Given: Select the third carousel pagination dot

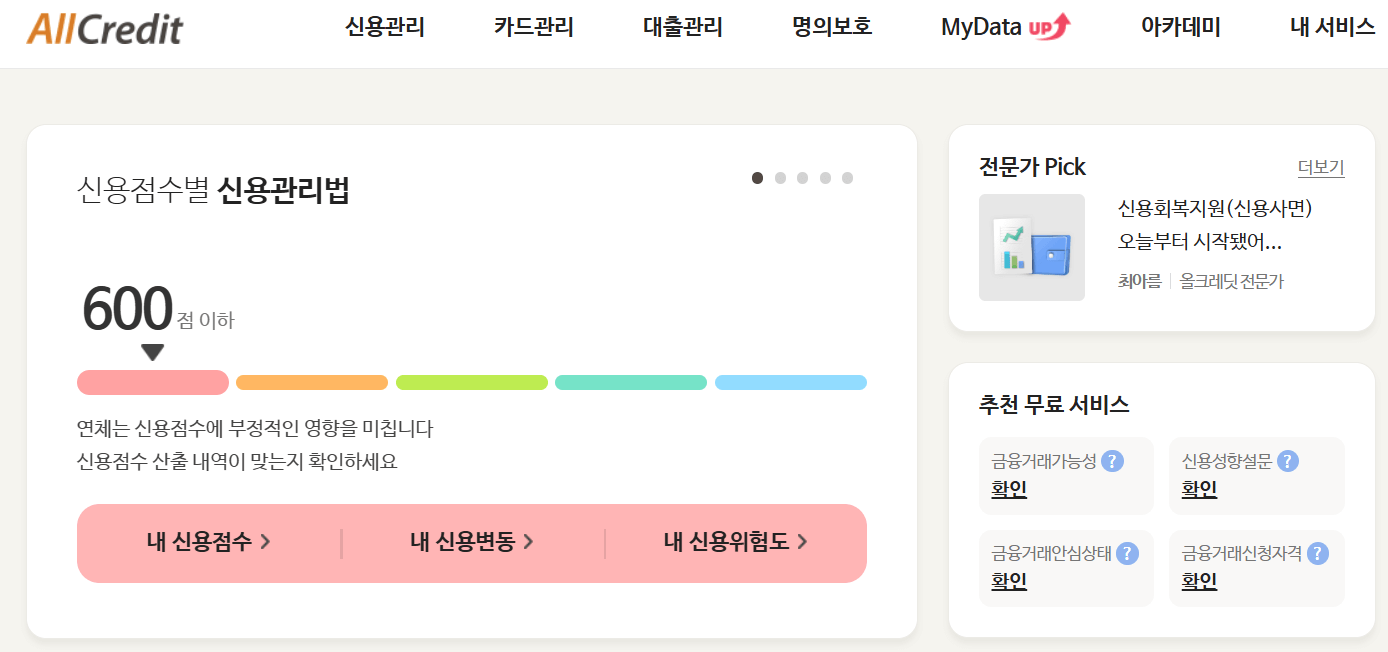Looking at the screenshot, I should pyautogui.click(x=802, y=177).
